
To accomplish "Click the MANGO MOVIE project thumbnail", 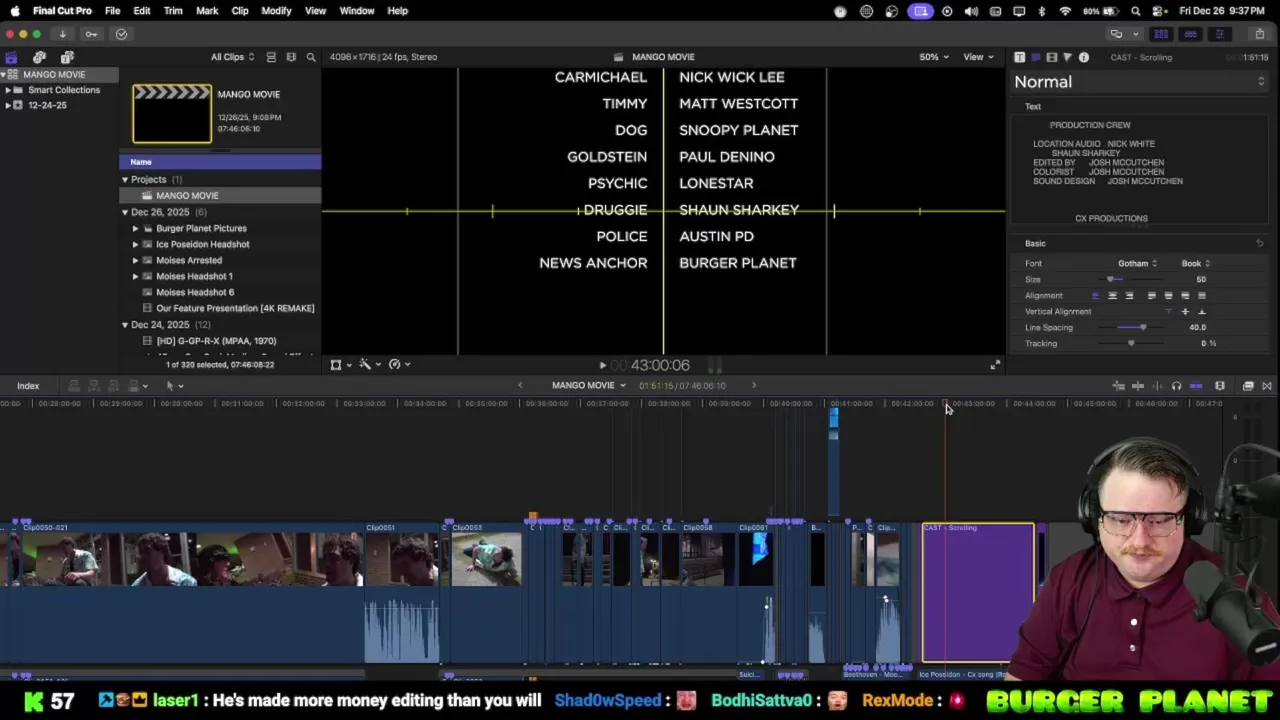I will coord(172,113).
